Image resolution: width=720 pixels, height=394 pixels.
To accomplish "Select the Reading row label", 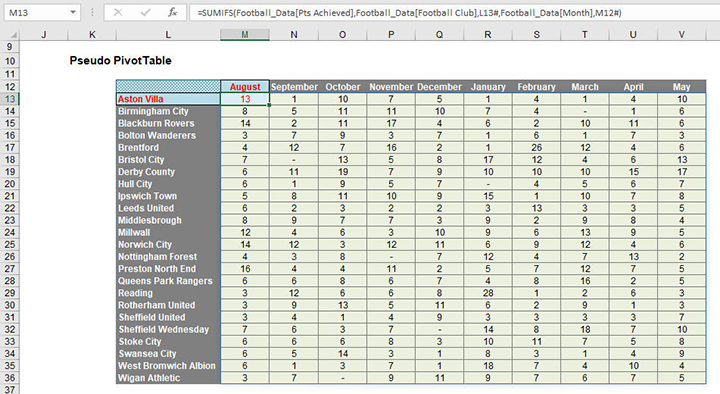I will (168, 293).
